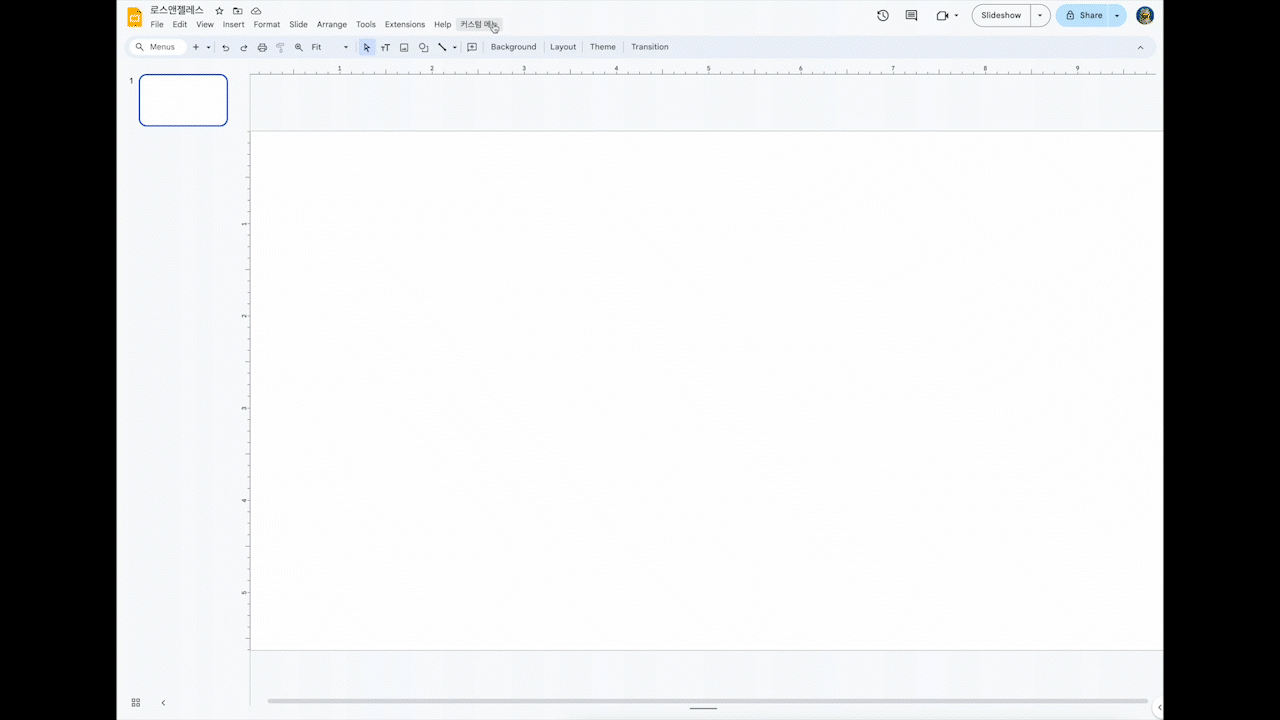This screenshot has height=720, width=1280.
Task: Click the insert image icon
Action: pos(404,47)
